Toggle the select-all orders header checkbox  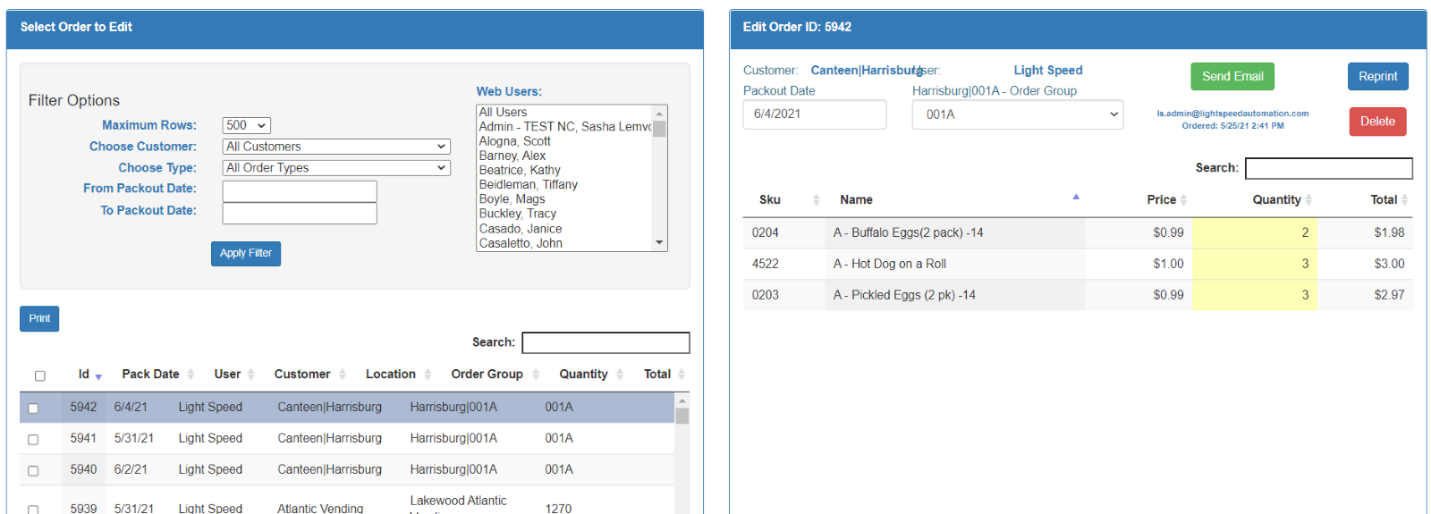coord(40,376)
